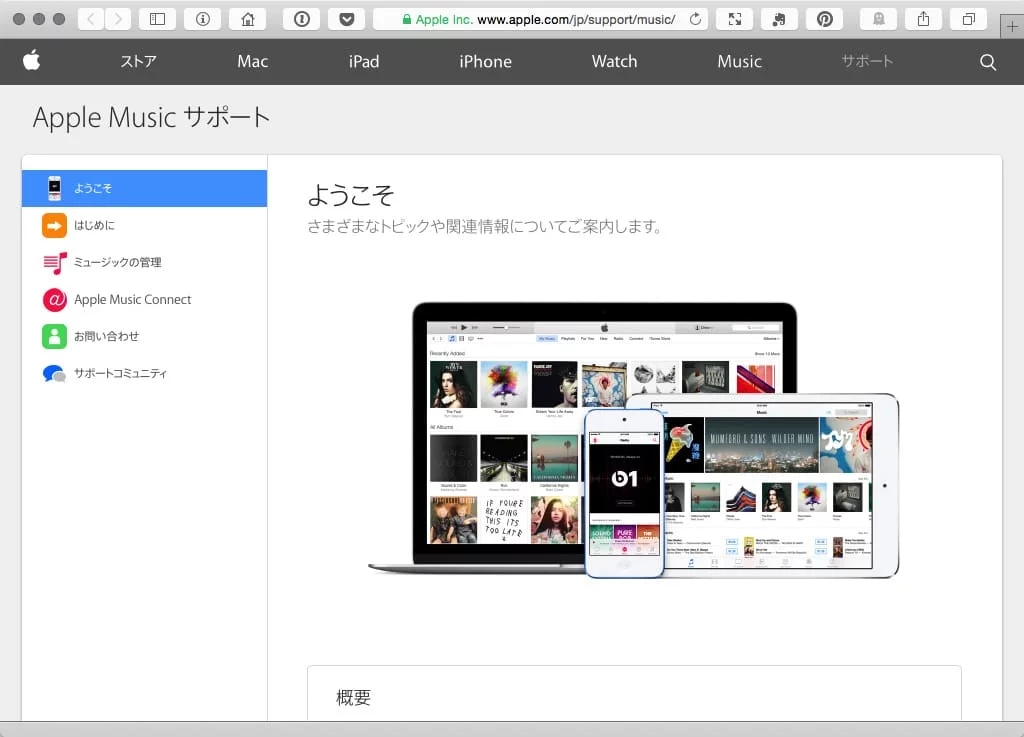Click the blue chat bubbles community icon
This screenshot has width=1024, height=737.
54,373
